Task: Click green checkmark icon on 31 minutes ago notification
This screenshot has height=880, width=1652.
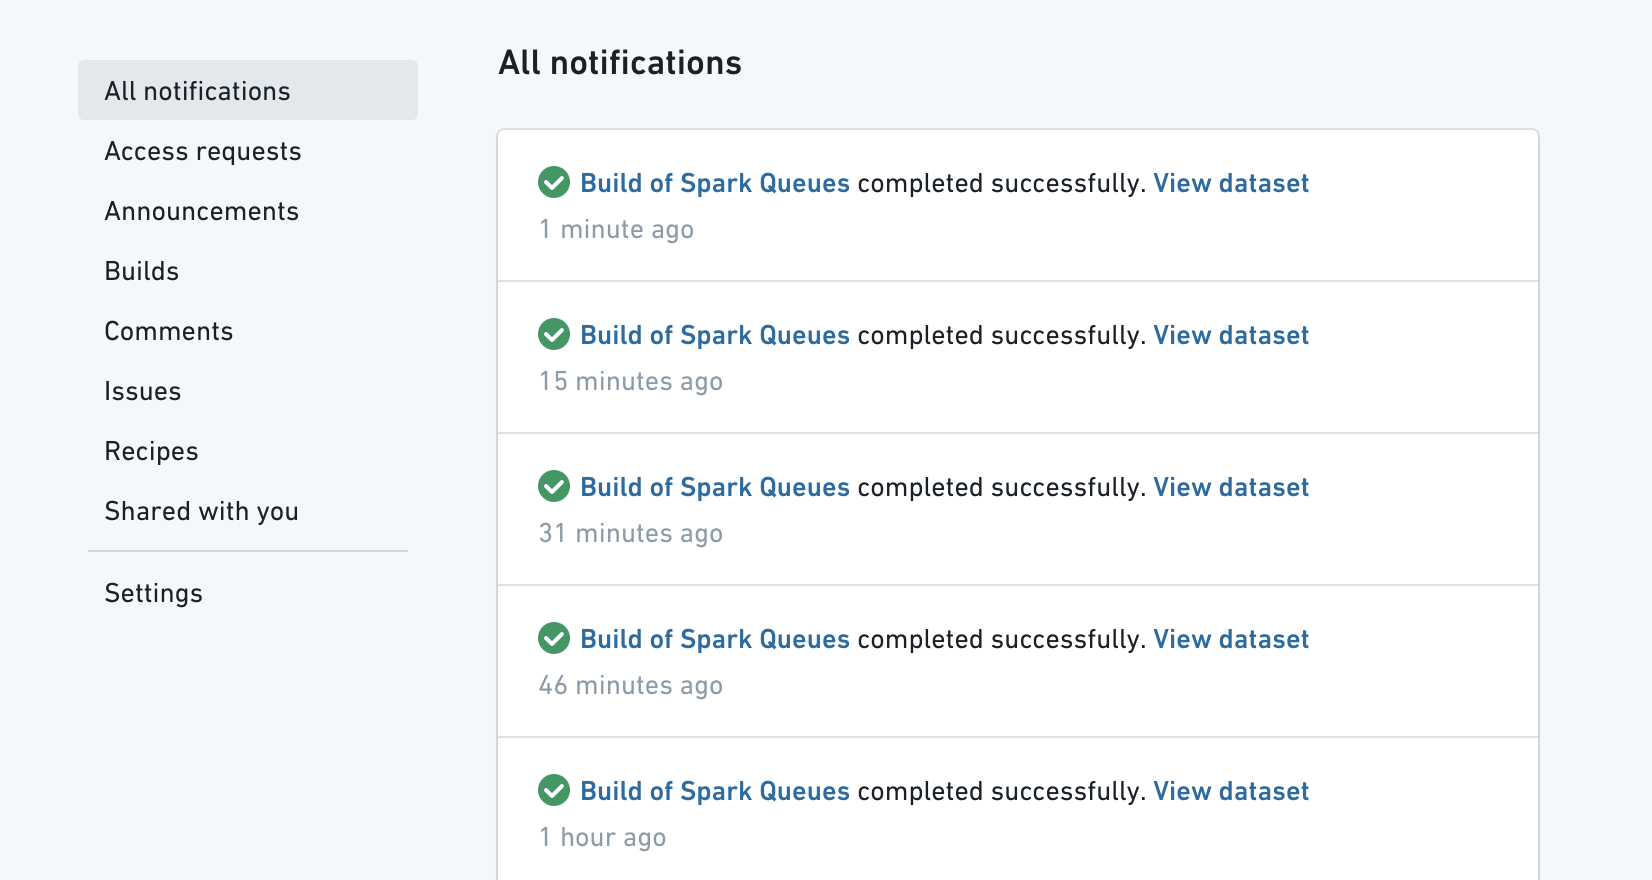Action: (554, 486)
